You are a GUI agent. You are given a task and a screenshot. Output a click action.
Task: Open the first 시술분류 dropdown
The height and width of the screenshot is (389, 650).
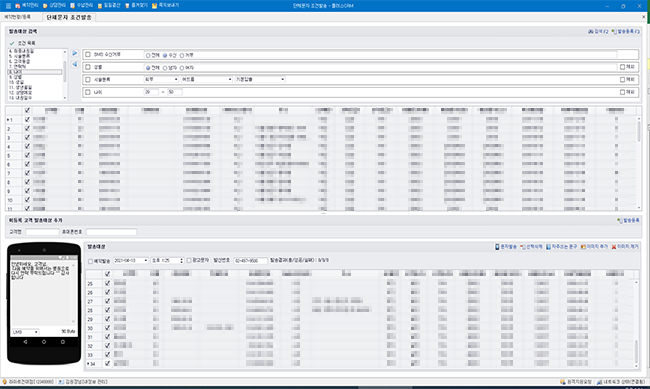point(161,79)
